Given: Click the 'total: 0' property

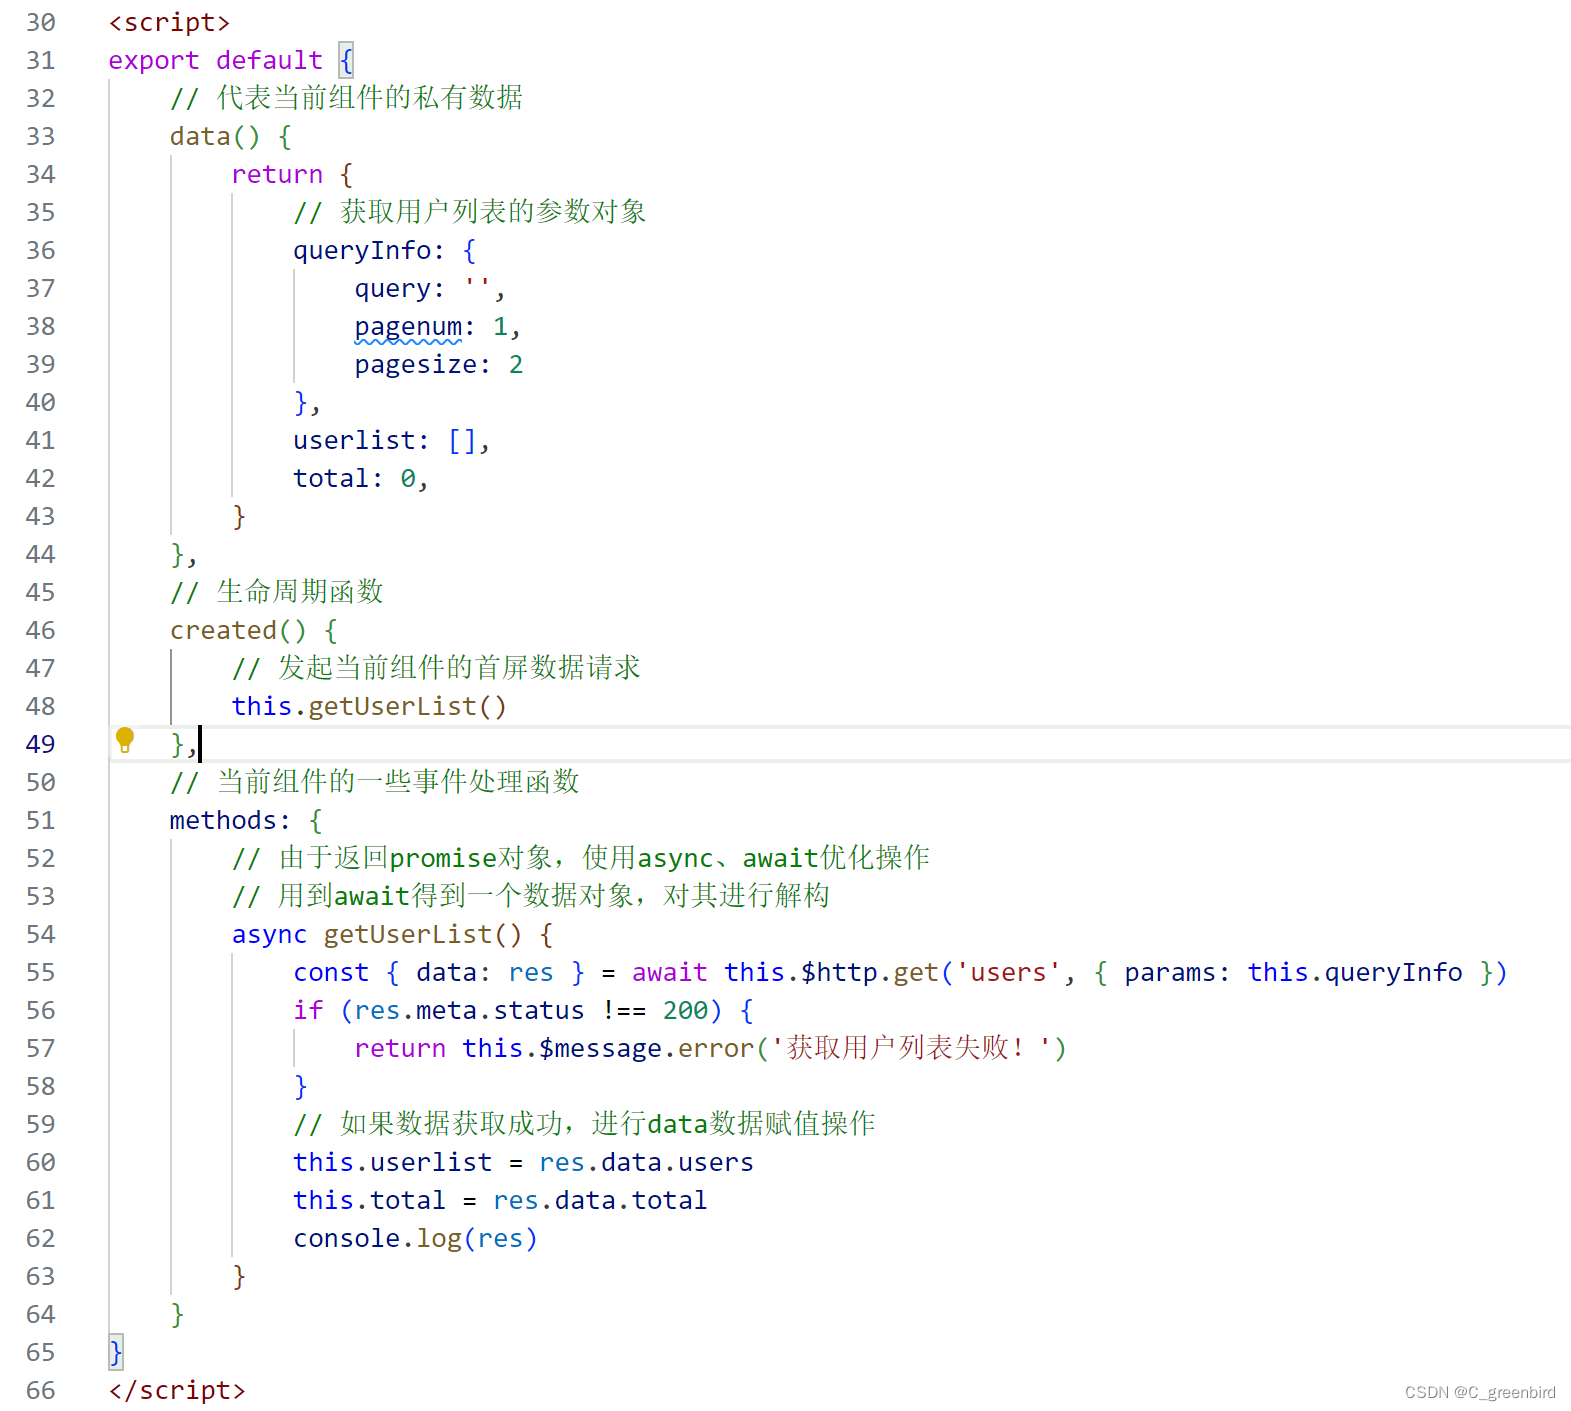Looking at the screenshot, I should coord(354,478).
